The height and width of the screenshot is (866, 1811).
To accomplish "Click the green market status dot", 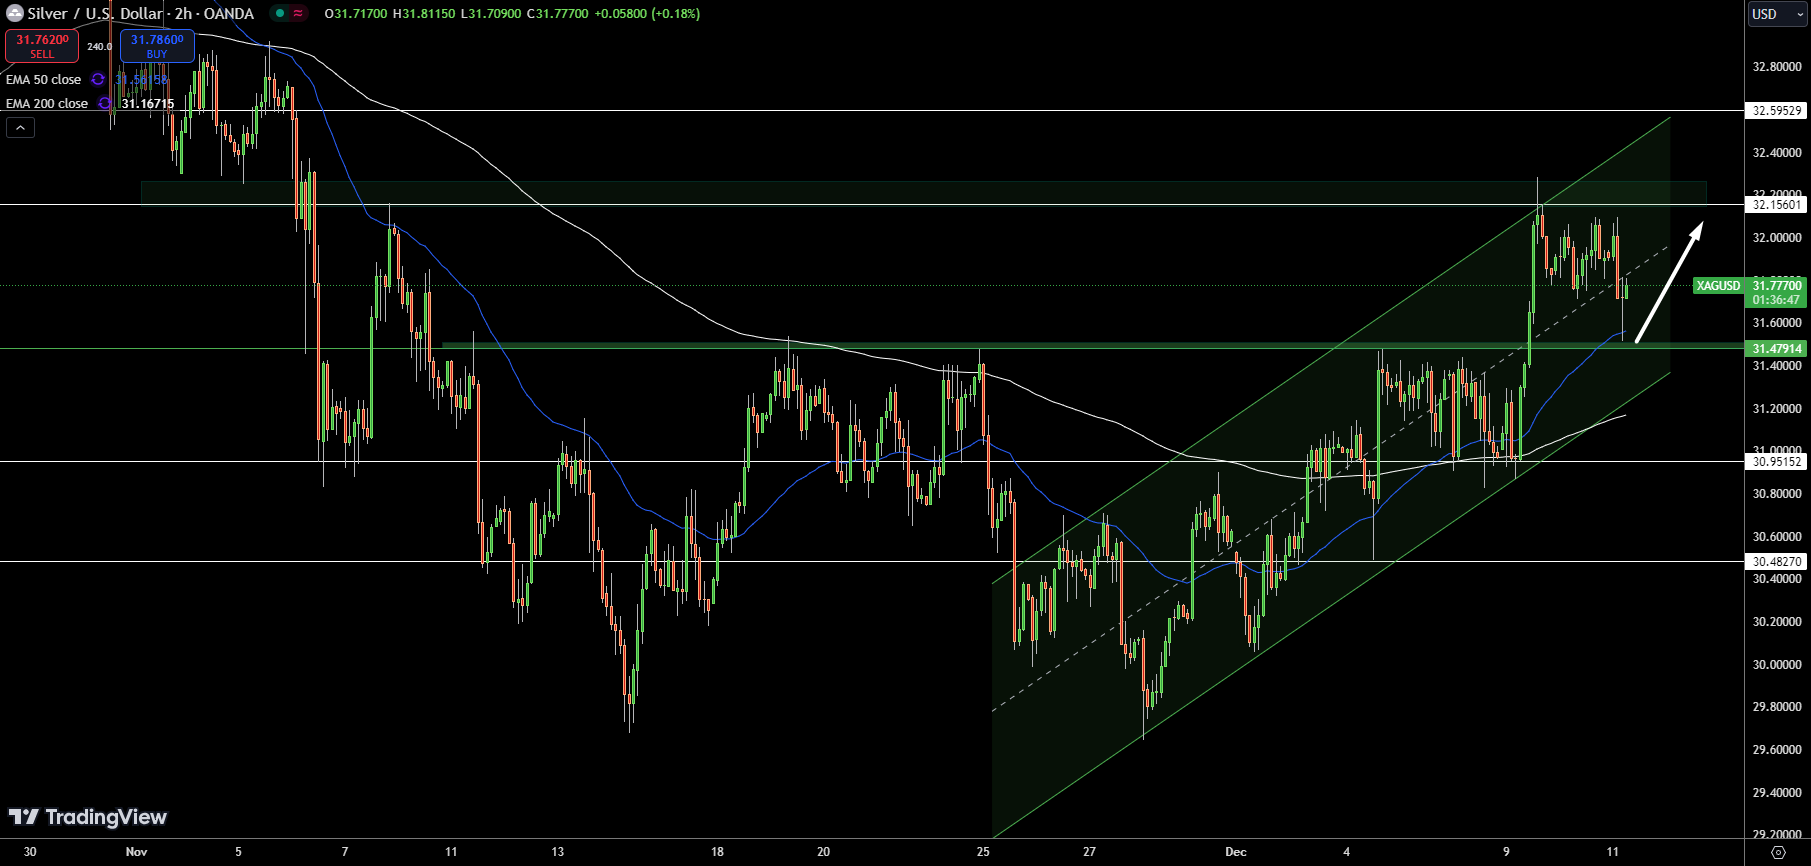I will pyautogui.click(x=279, y=13).
